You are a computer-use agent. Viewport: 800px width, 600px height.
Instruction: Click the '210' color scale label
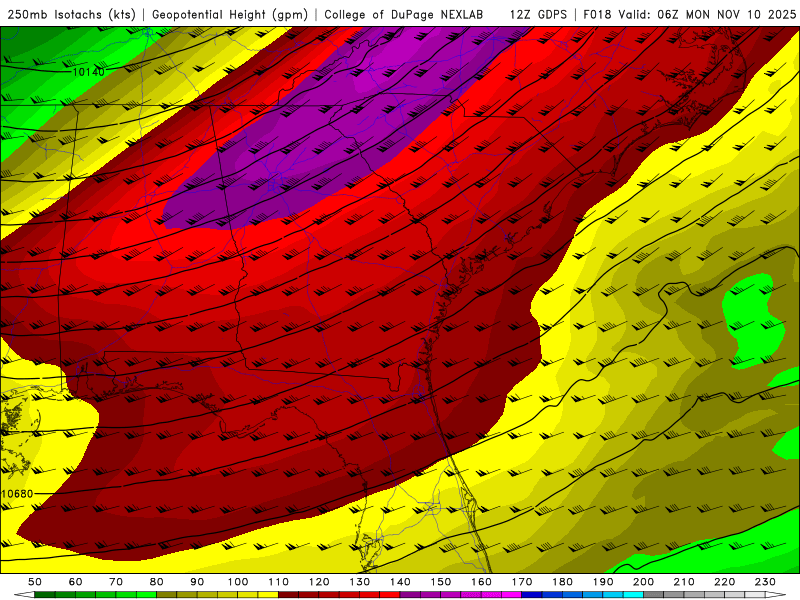coord(684,582)
